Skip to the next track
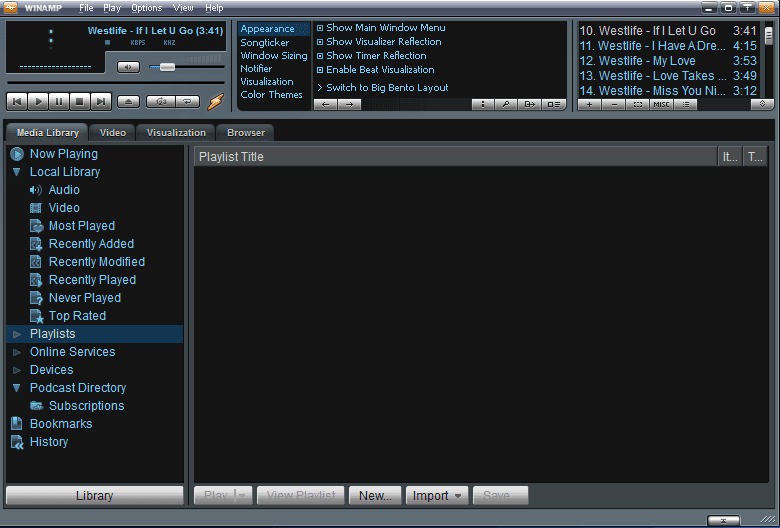 pos(101,102)
